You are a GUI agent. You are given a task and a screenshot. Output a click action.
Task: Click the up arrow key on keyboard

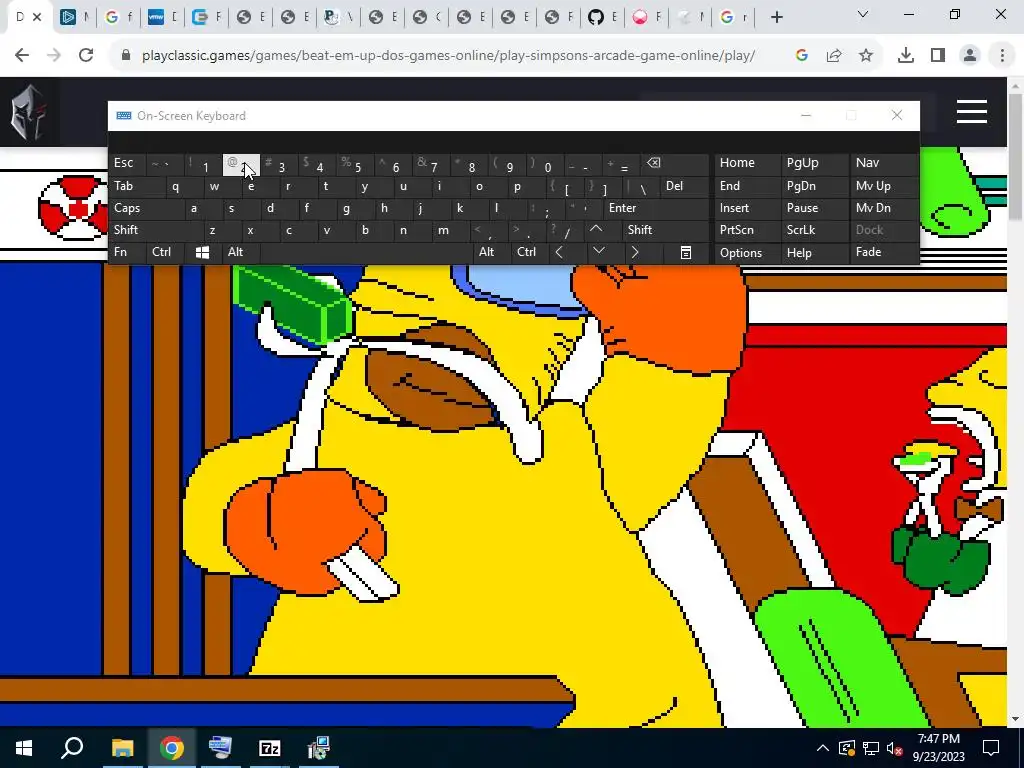[x=596, y=230]
